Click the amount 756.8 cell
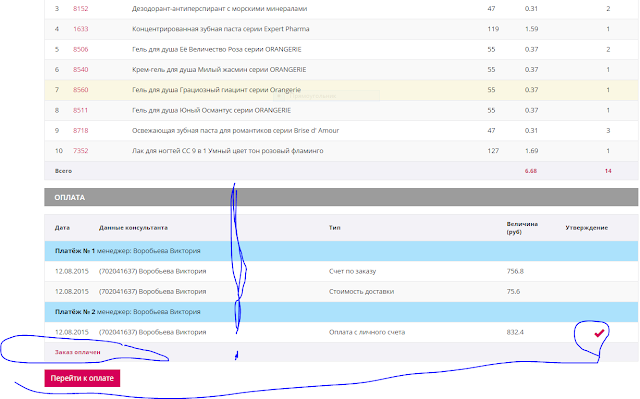The height and width of the screenshot is (399, 640). coord(515,271)
